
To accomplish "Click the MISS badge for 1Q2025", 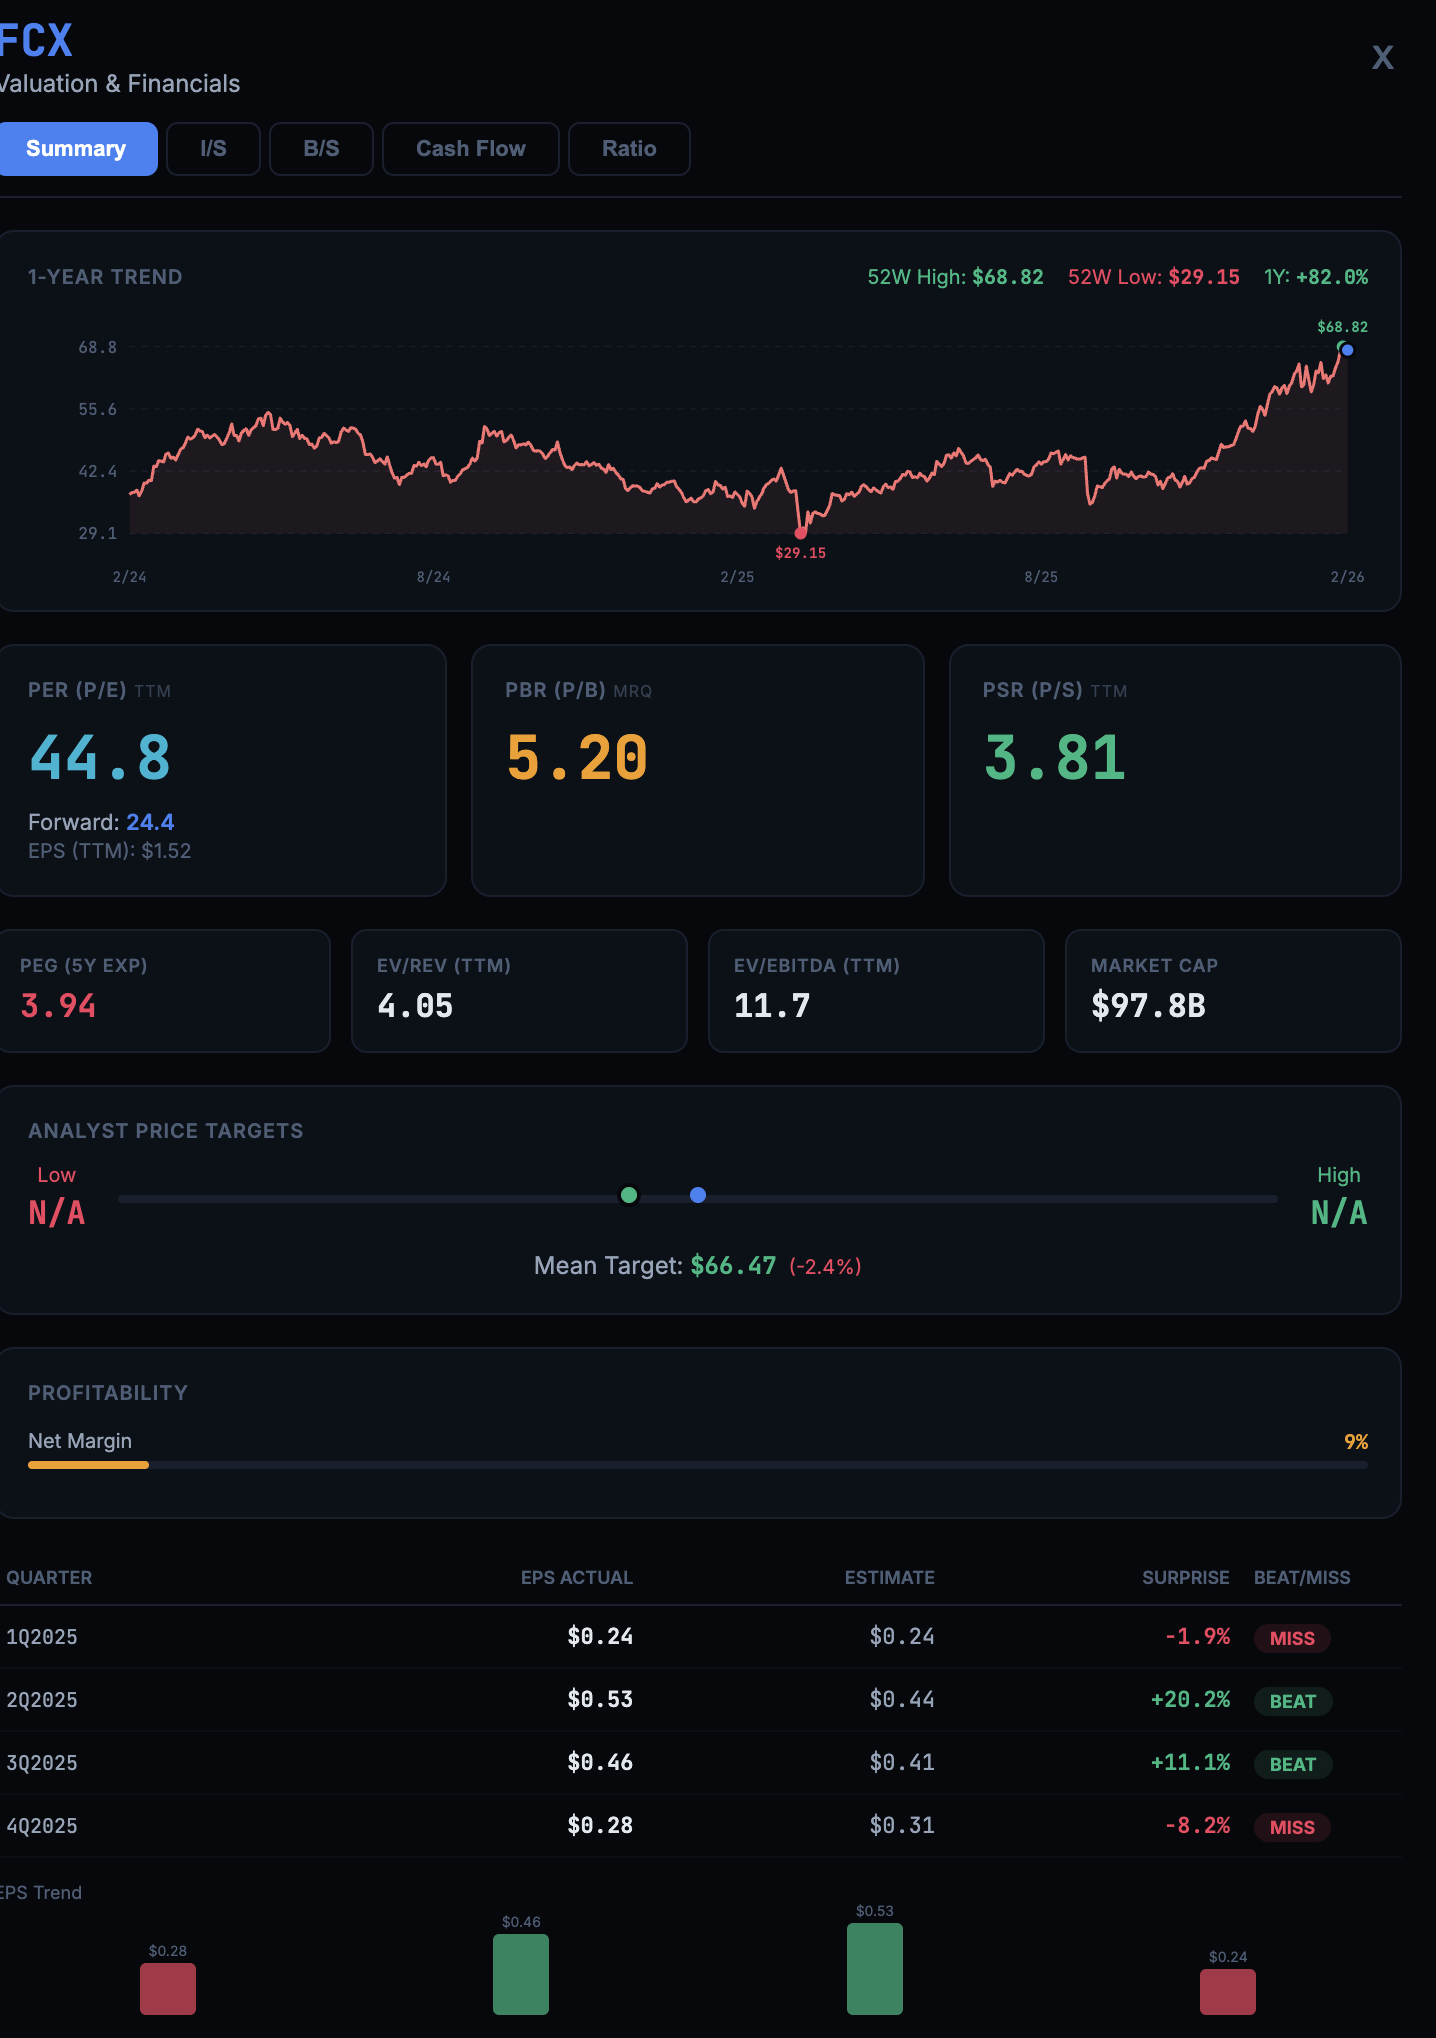I will pos(1291,1638).
